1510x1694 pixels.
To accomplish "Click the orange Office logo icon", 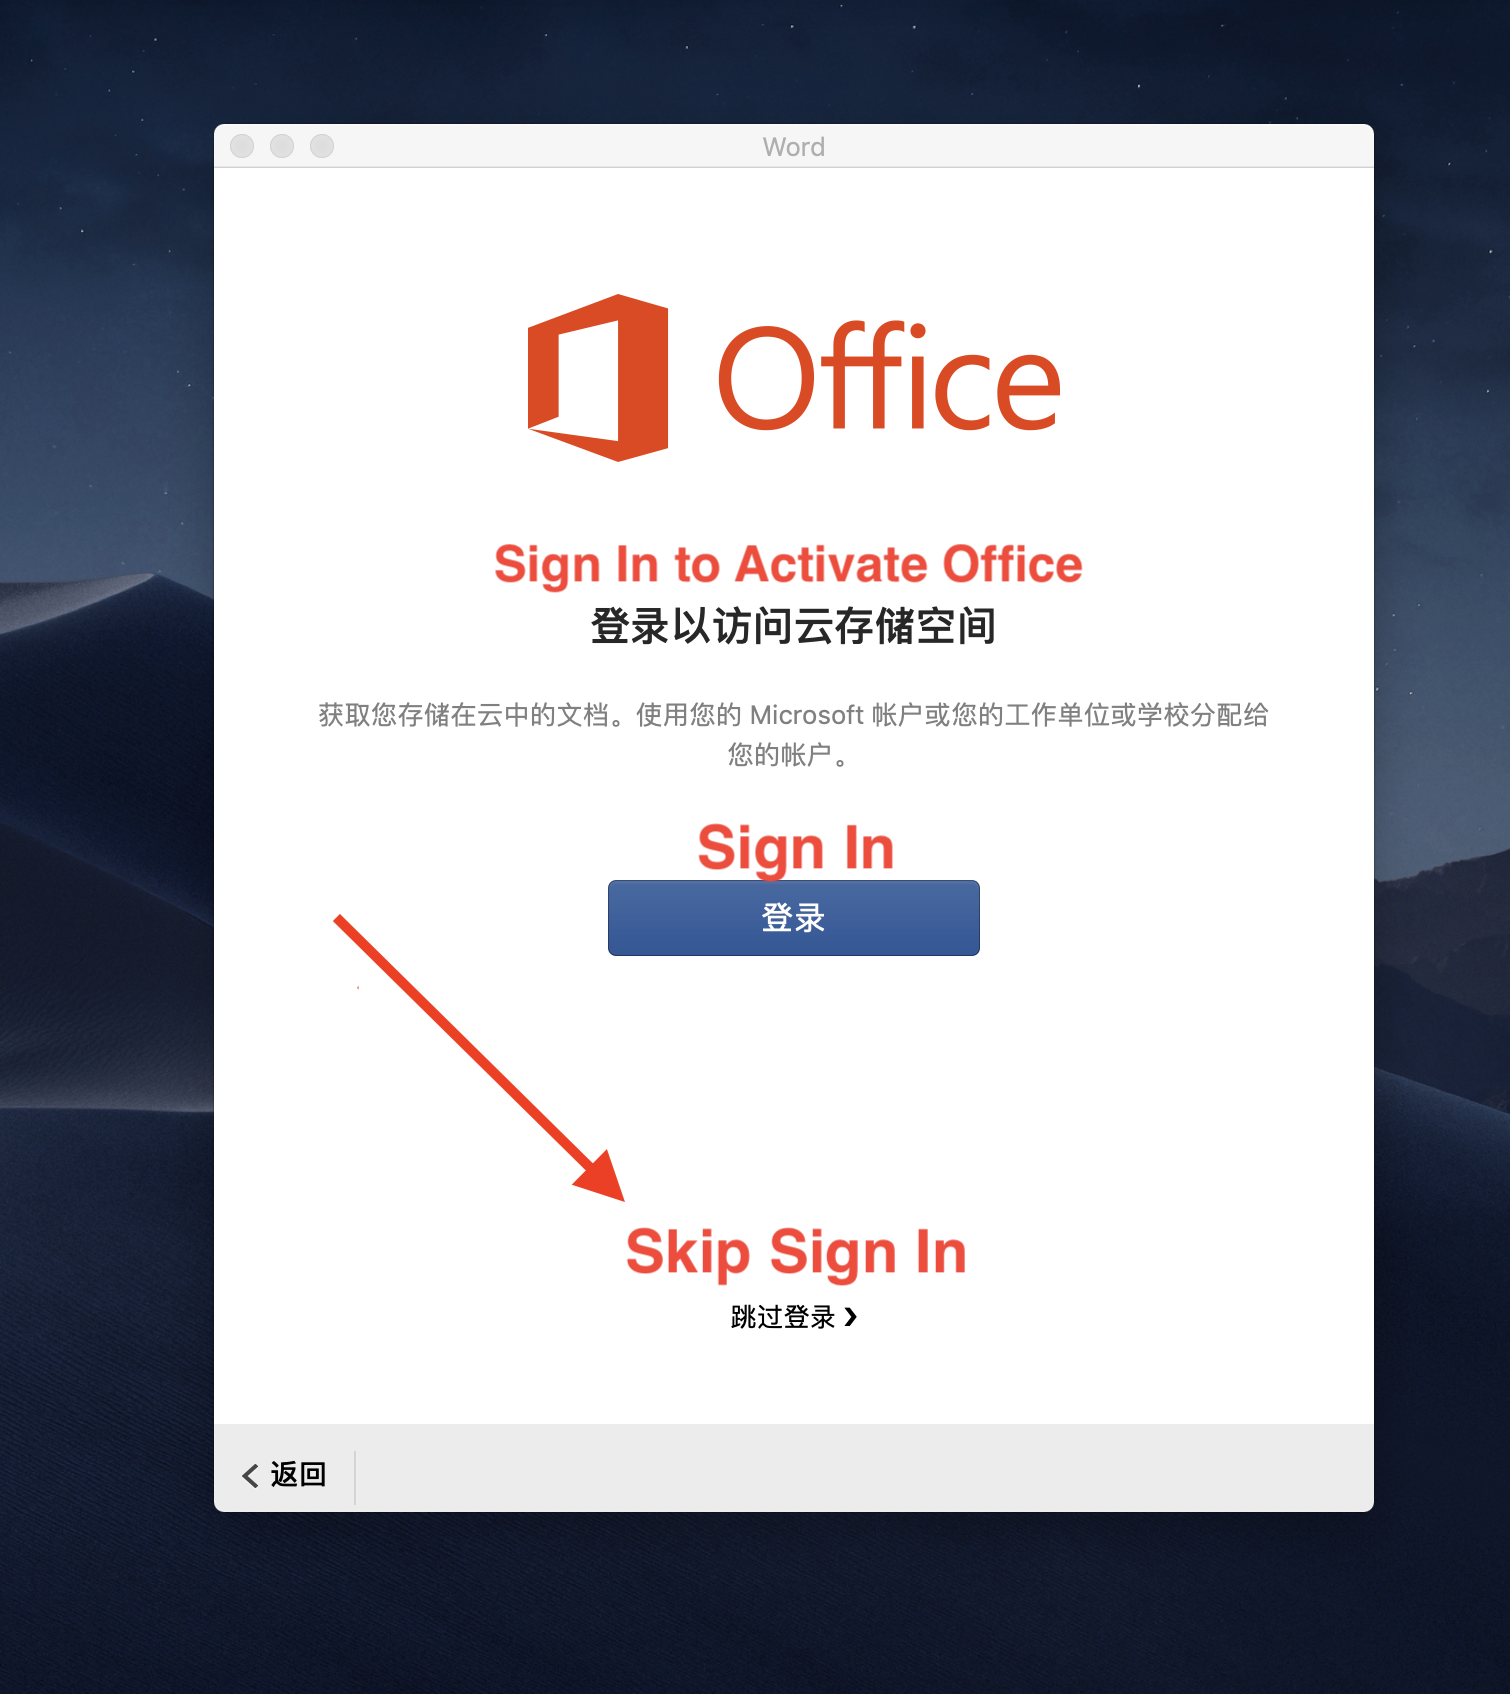I will (x=598, y=378).
